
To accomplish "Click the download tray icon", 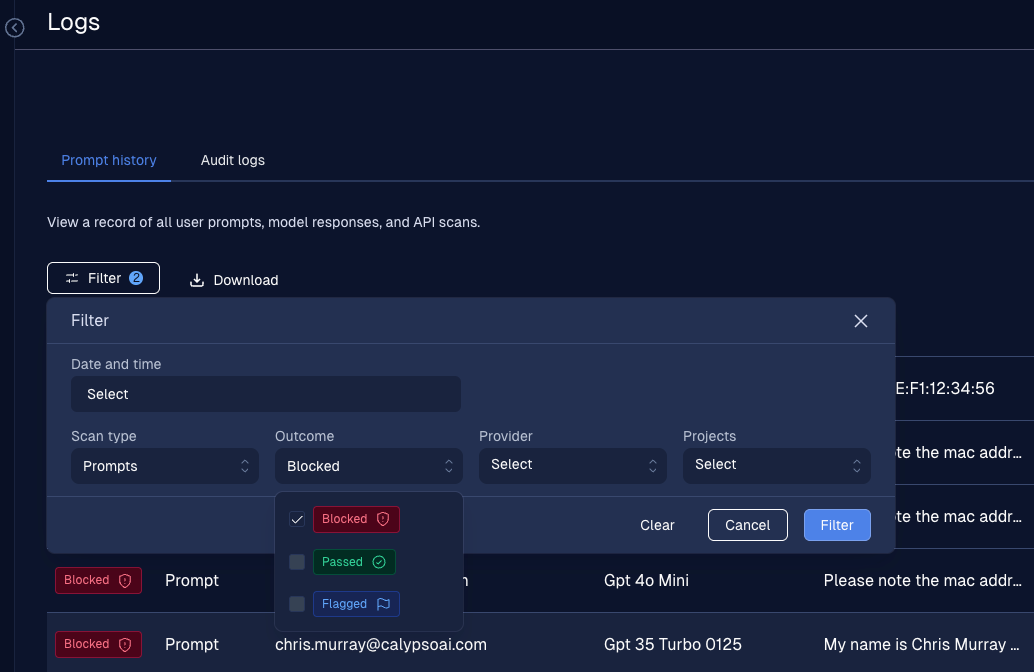I will pos(197,280).
